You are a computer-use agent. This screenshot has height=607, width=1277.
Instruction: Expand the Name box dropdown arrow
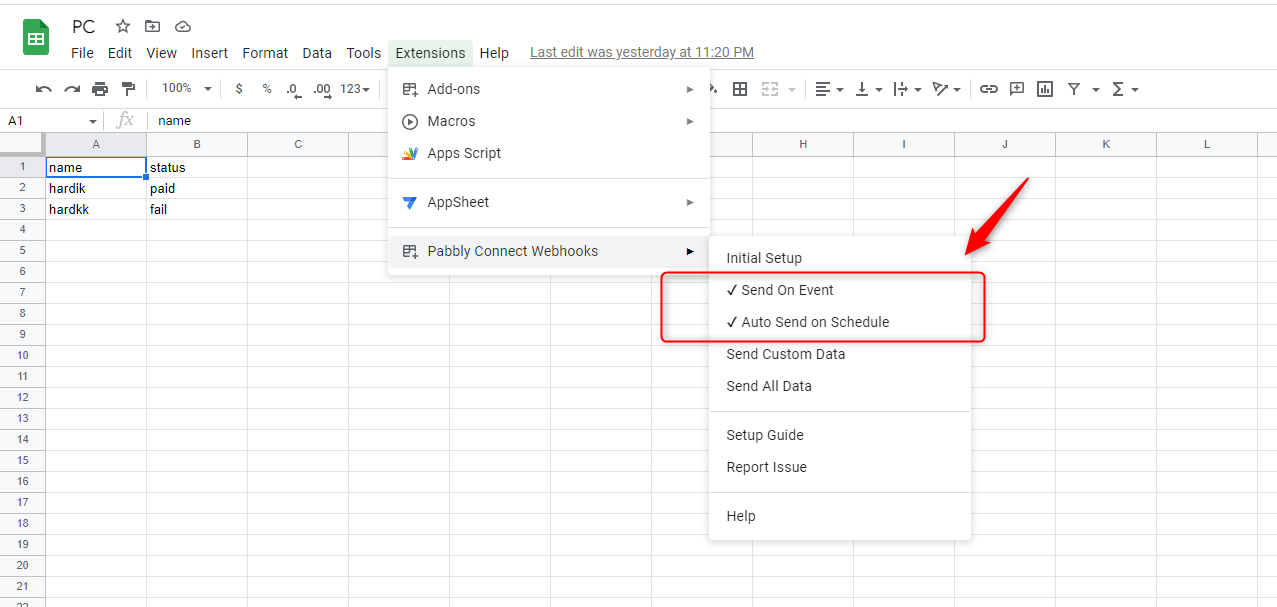point(93,121)
